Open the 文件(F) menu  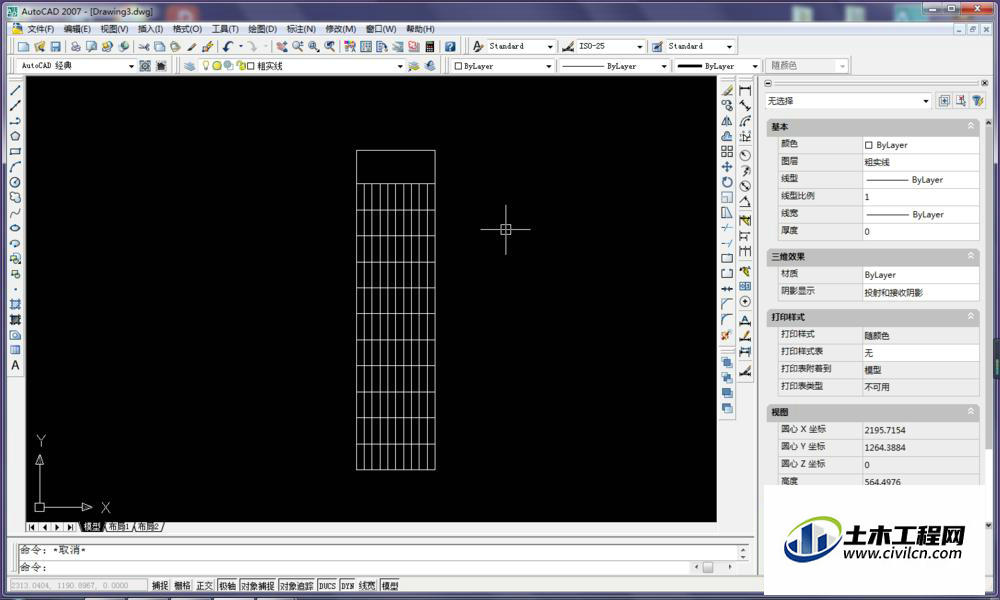(40, 29)
